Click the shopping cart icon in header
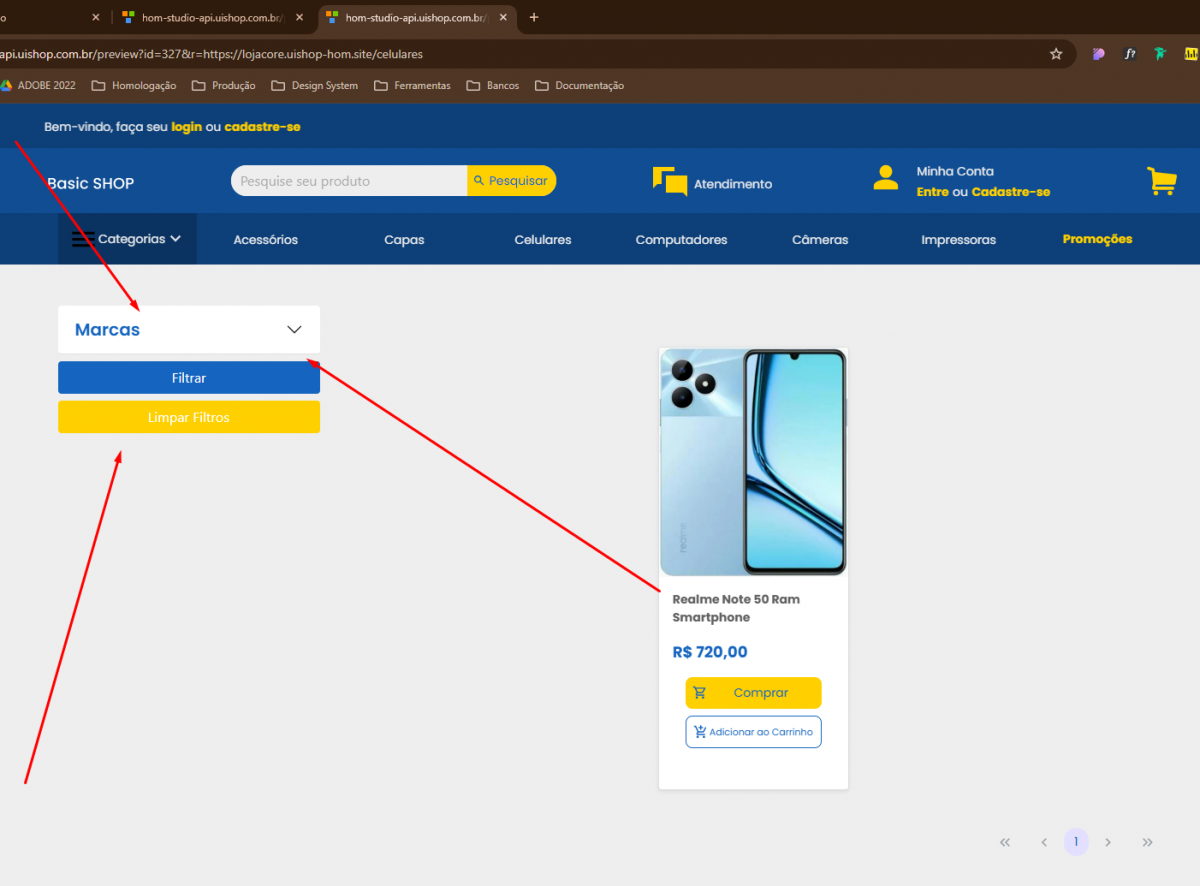The height and width of the screenshot is (886, 1200). point(1161,181)
